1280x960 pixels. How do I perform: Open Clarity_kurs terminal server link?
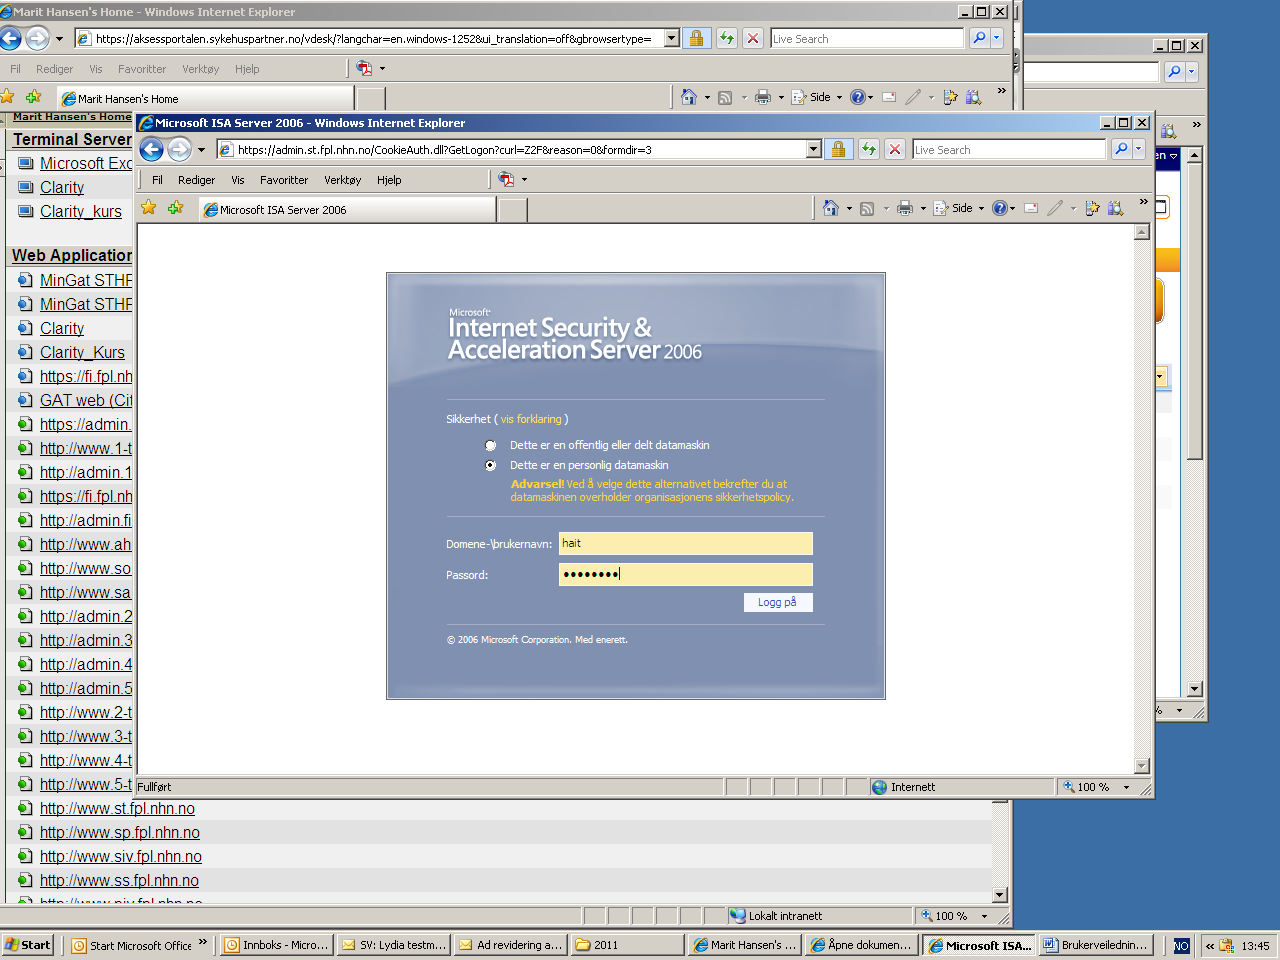(x=80, y=211)
